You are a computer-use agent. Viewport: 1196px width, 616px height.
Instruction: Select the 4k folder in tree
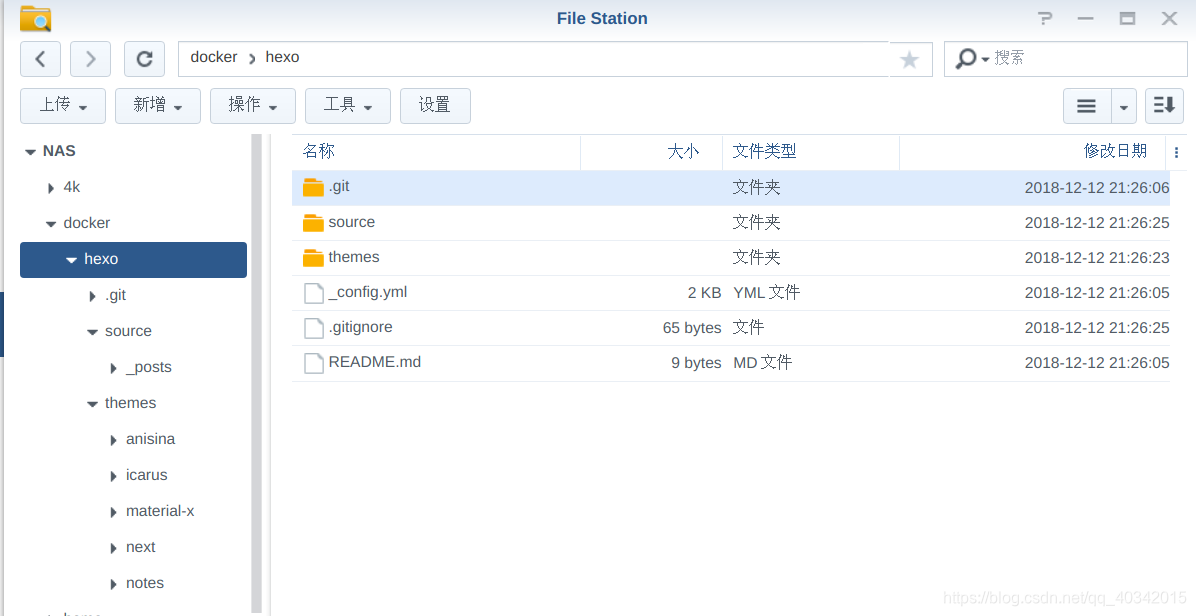(72, 187)
